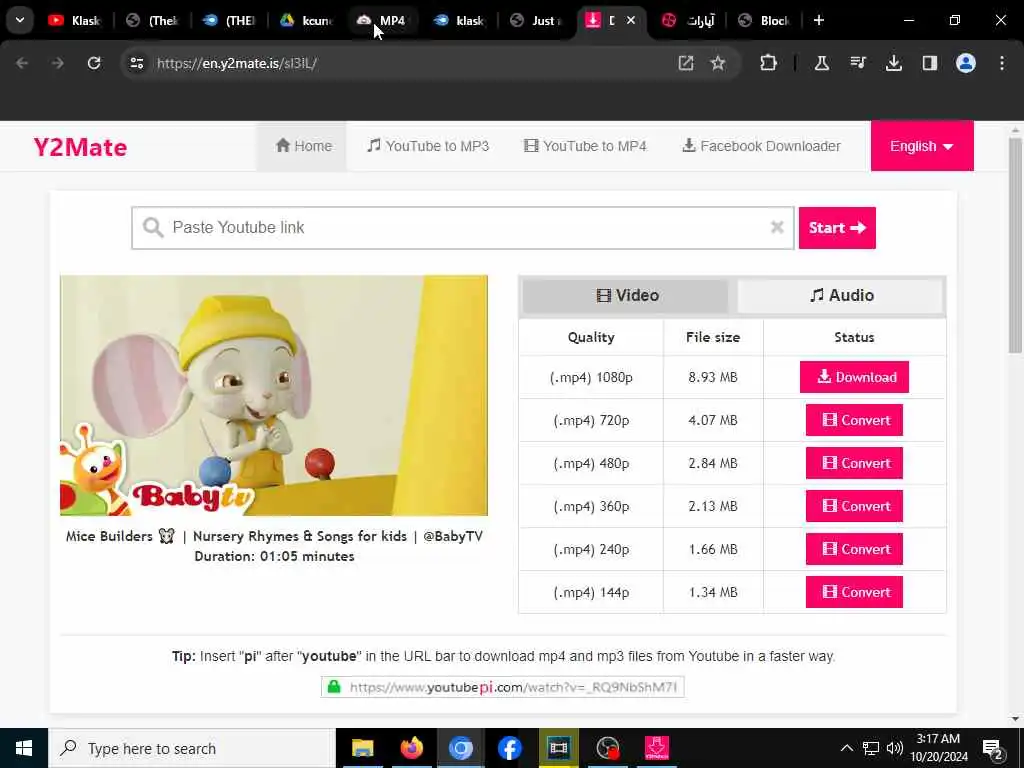1024x768 pixels.
Task: Go back to previous page
Action: 22,63
